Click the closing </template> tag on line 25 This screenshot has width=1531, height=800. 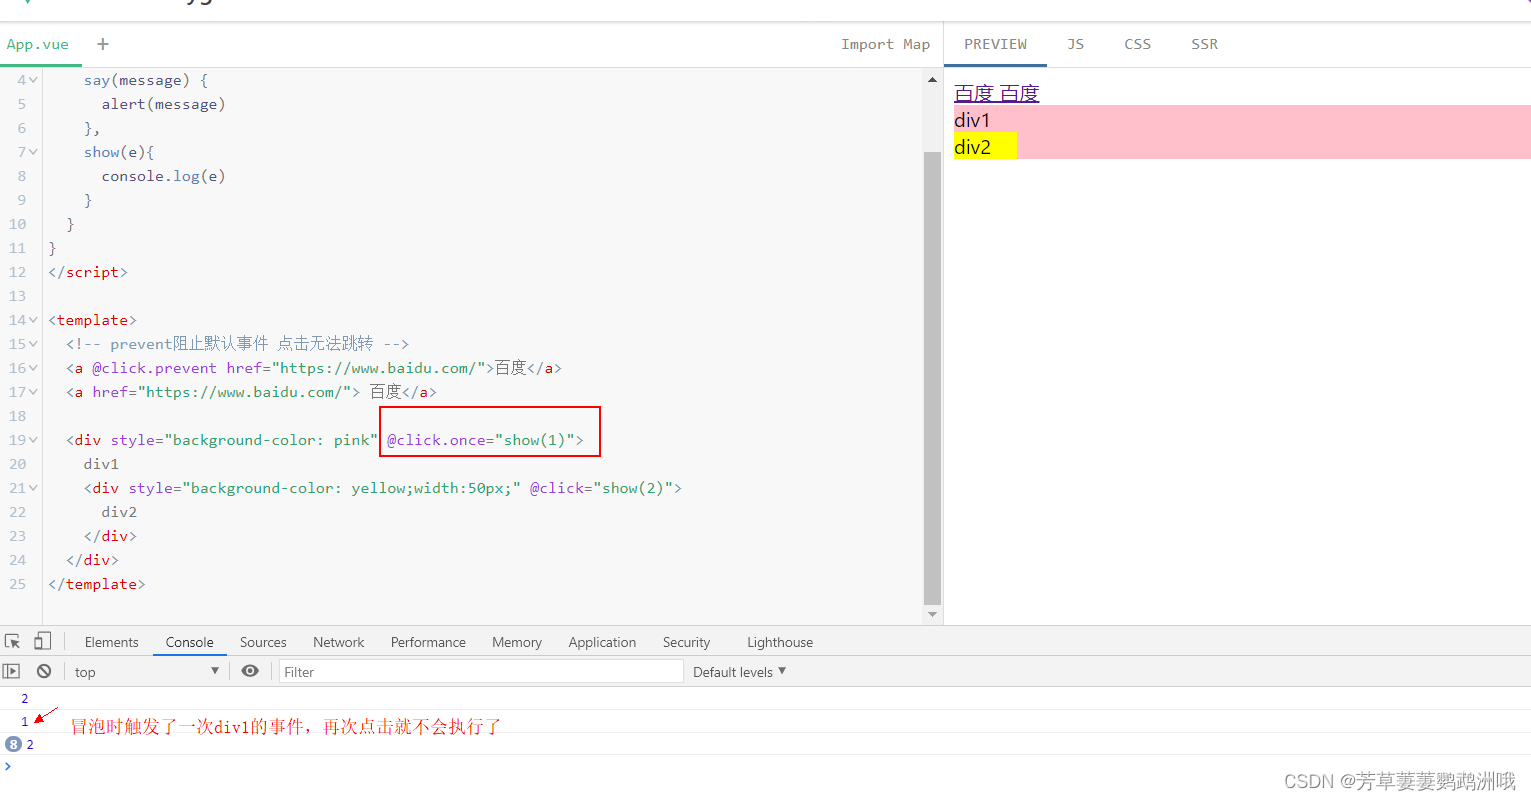pos(97,584)
